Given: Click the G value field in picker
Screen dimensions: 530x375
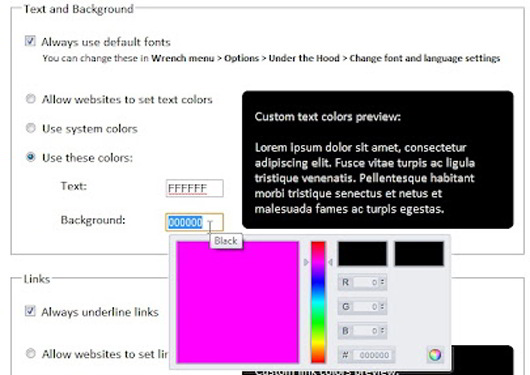Looking at the screenshot, I should 366,307.
